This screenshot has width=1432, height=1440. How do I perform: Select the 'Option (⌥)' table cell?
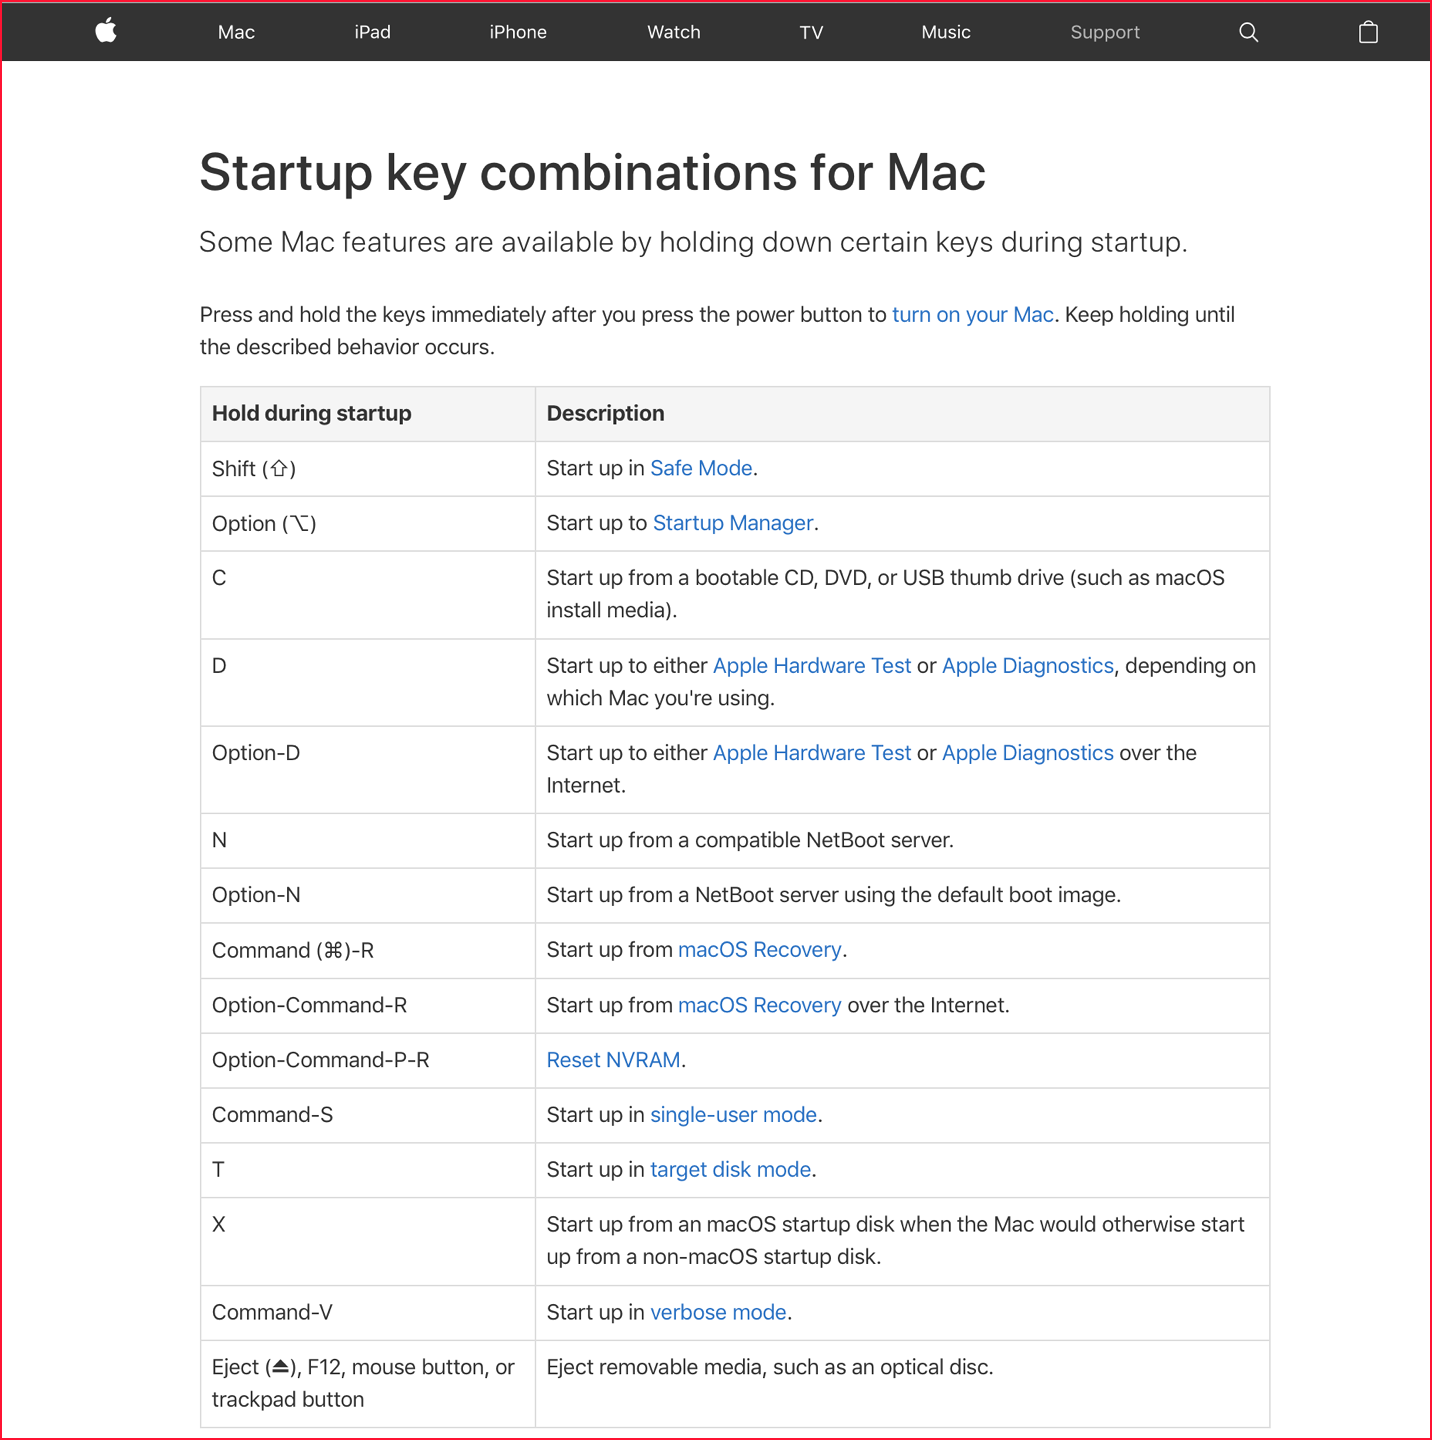[x=368, y=524]
